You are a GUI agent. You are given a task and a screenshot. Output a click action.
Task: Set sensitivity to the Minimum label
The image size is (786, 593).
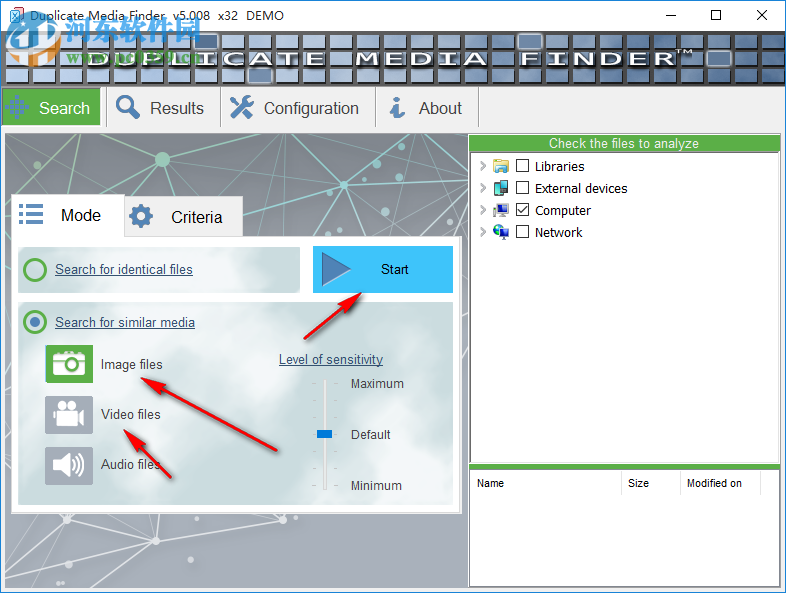pyautogui.click(x=376, y=485)
